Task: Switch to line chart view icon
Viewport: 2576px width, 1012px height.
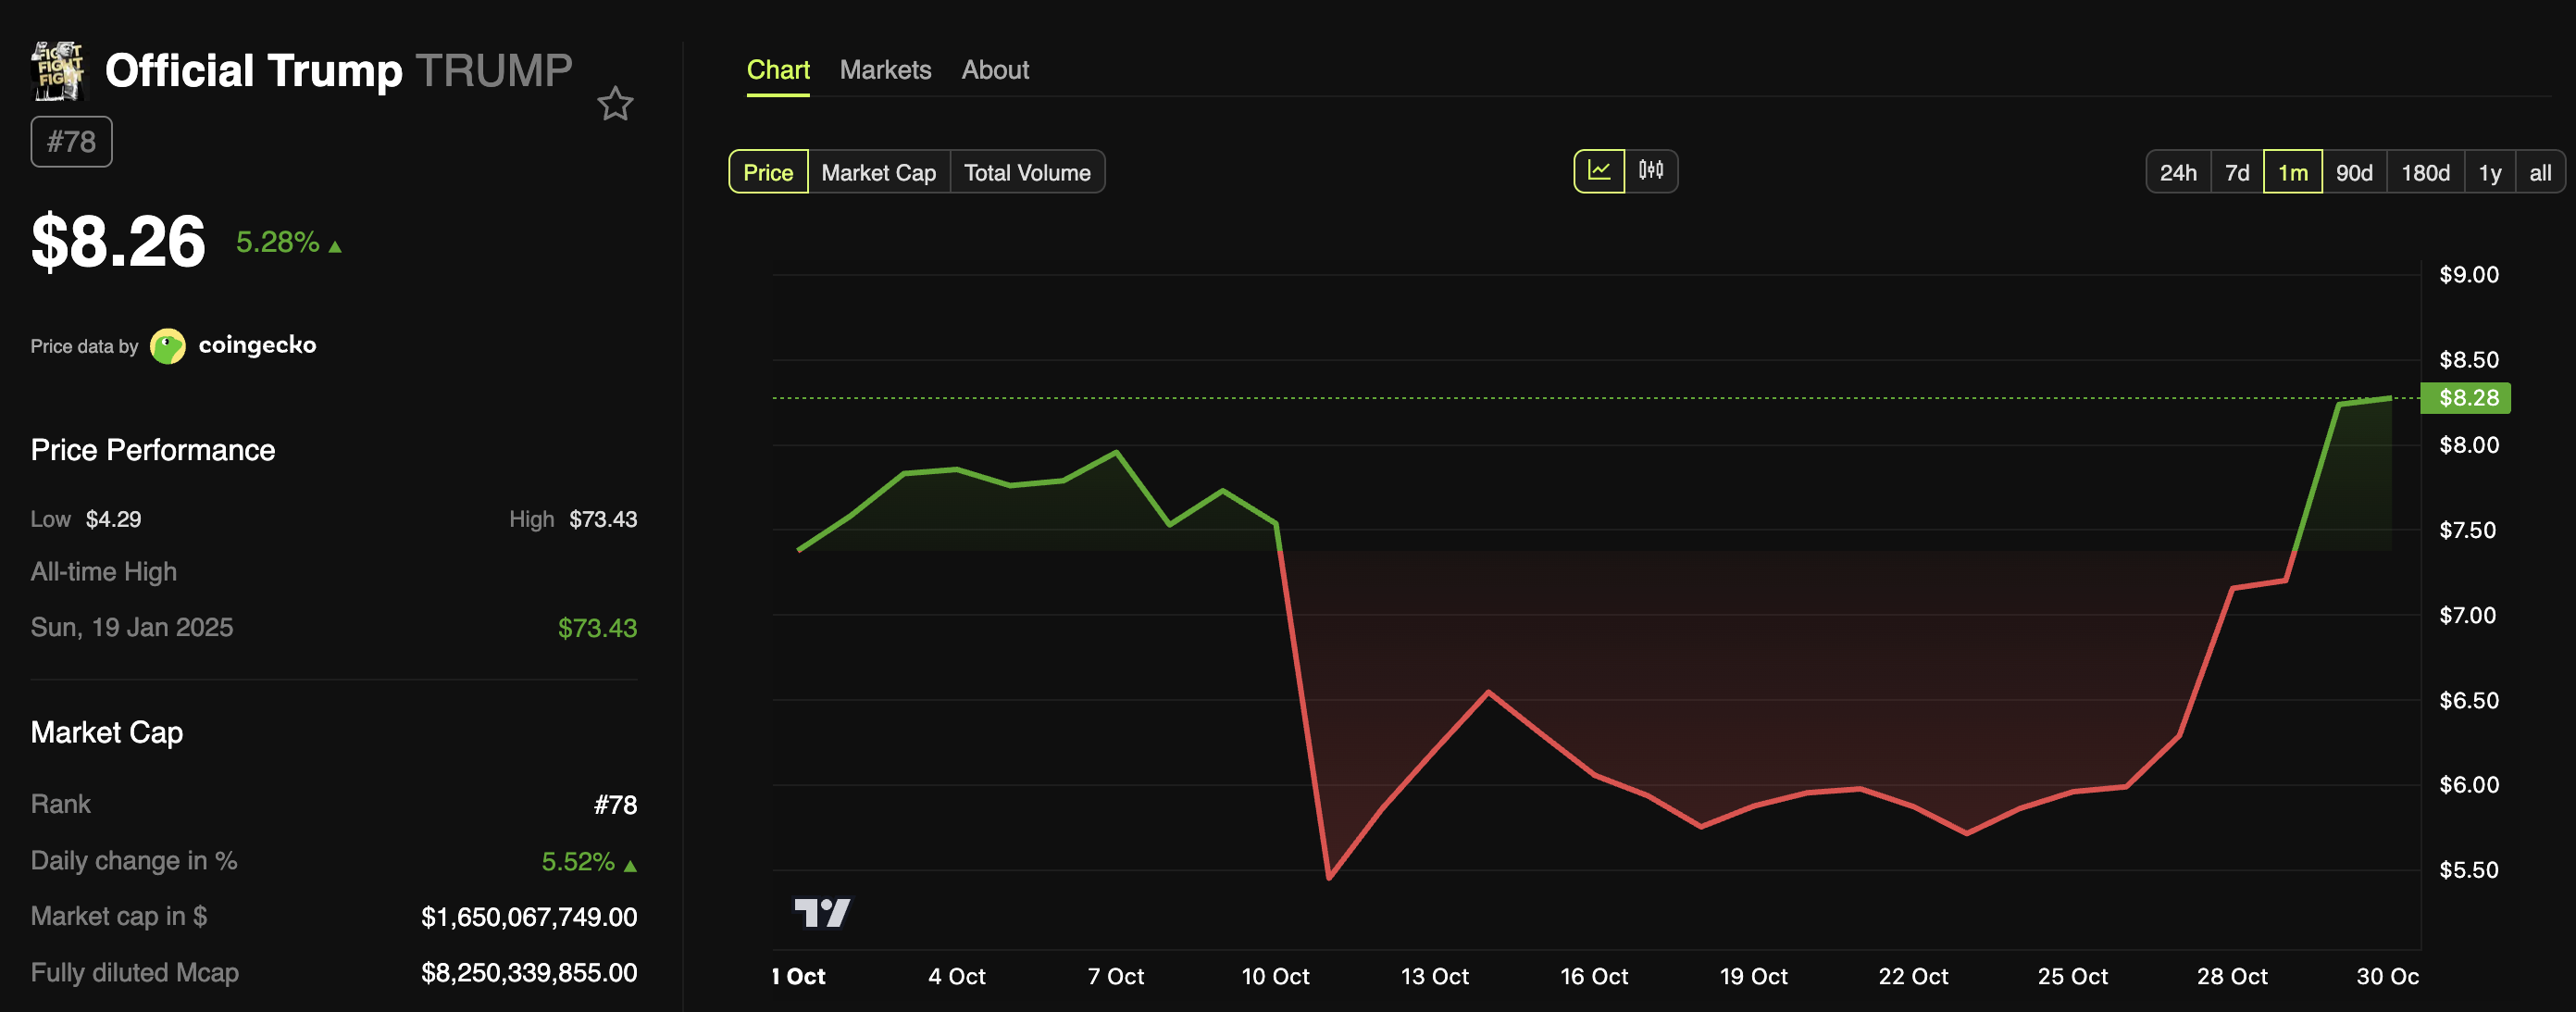Action: pyautogui.click(x=1598, y=171)
